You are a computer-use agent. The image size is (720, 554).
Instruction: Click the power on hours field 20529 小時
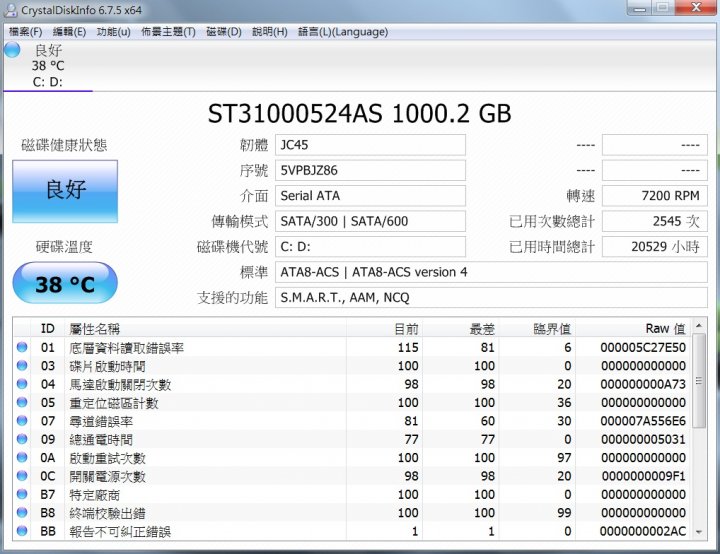655,247
